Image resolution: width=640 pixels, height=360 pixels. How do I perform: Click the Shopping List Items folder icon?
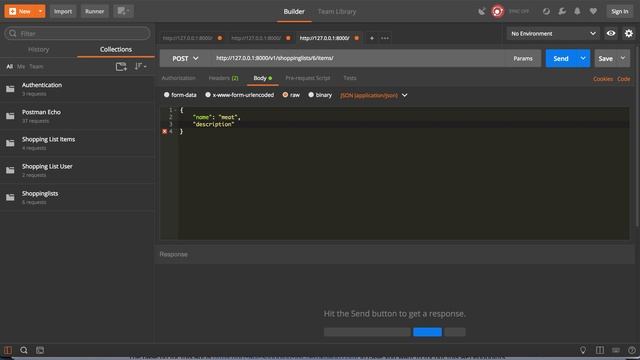[x=10, y=143]
